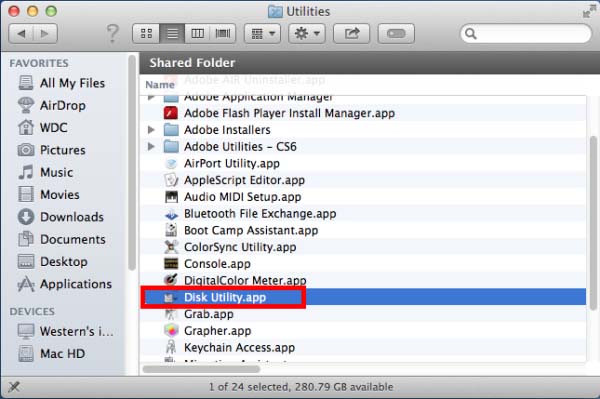Click the AirPort Utility app icon

coord(171,163)
